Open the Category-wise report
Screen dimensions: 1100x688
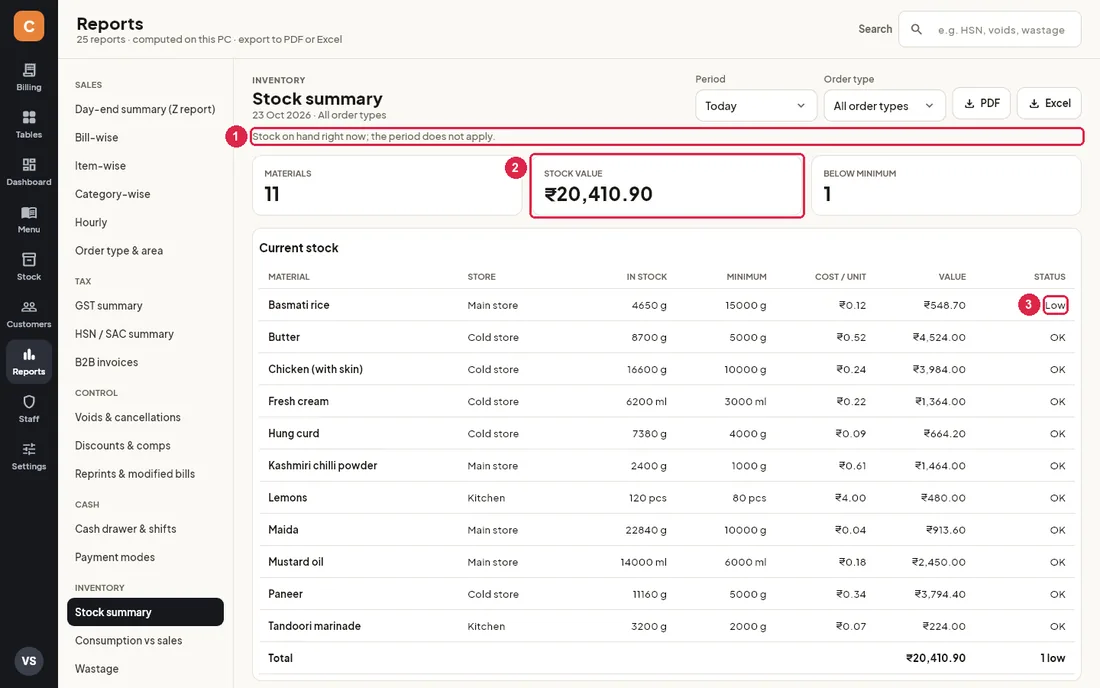click(x=145, y=194)
